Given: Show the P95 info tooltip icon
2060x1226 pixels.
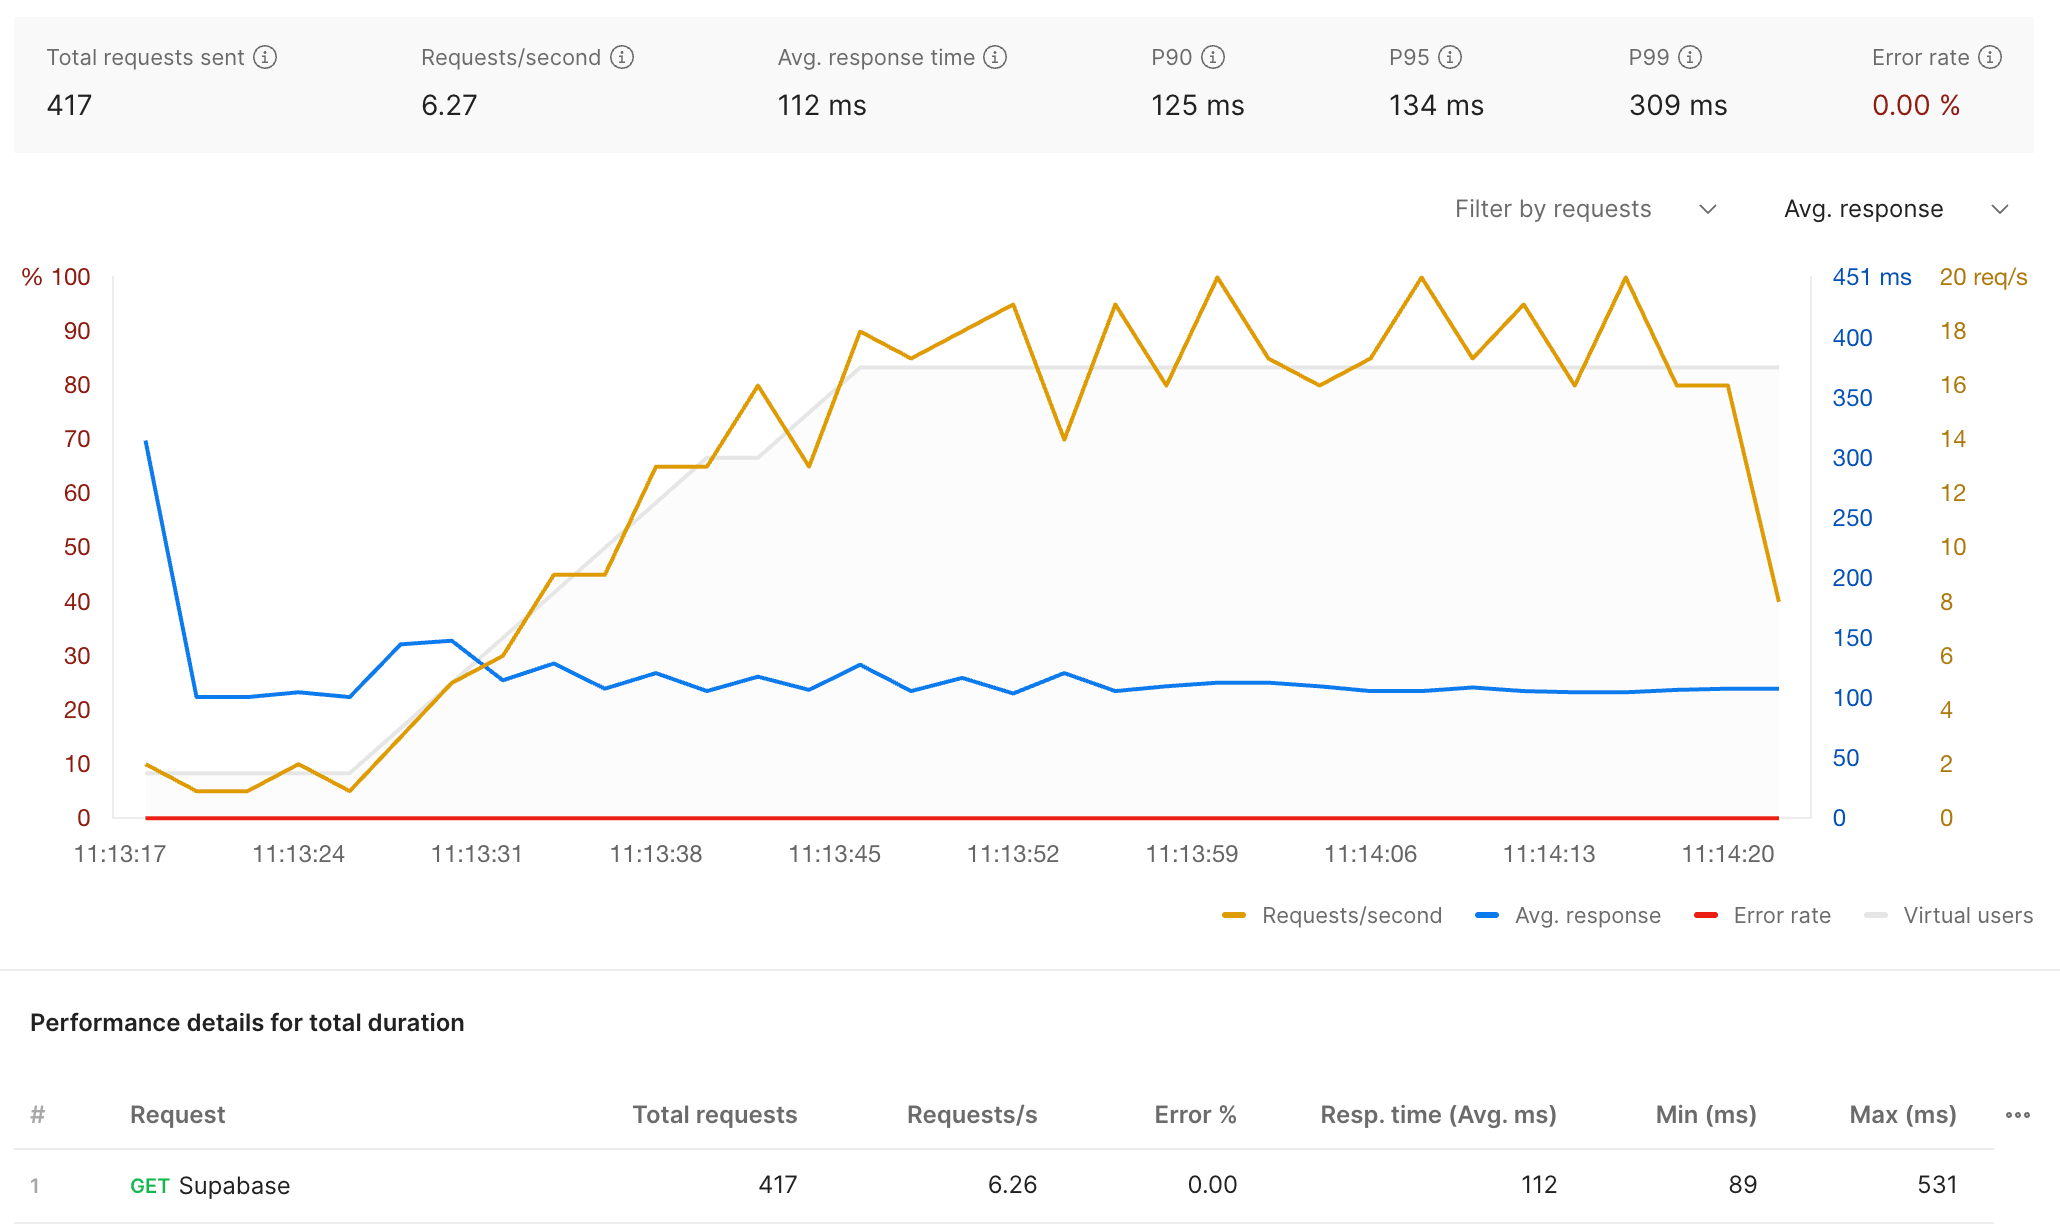Looking at the screenshot, I should tap(1450, 57).
